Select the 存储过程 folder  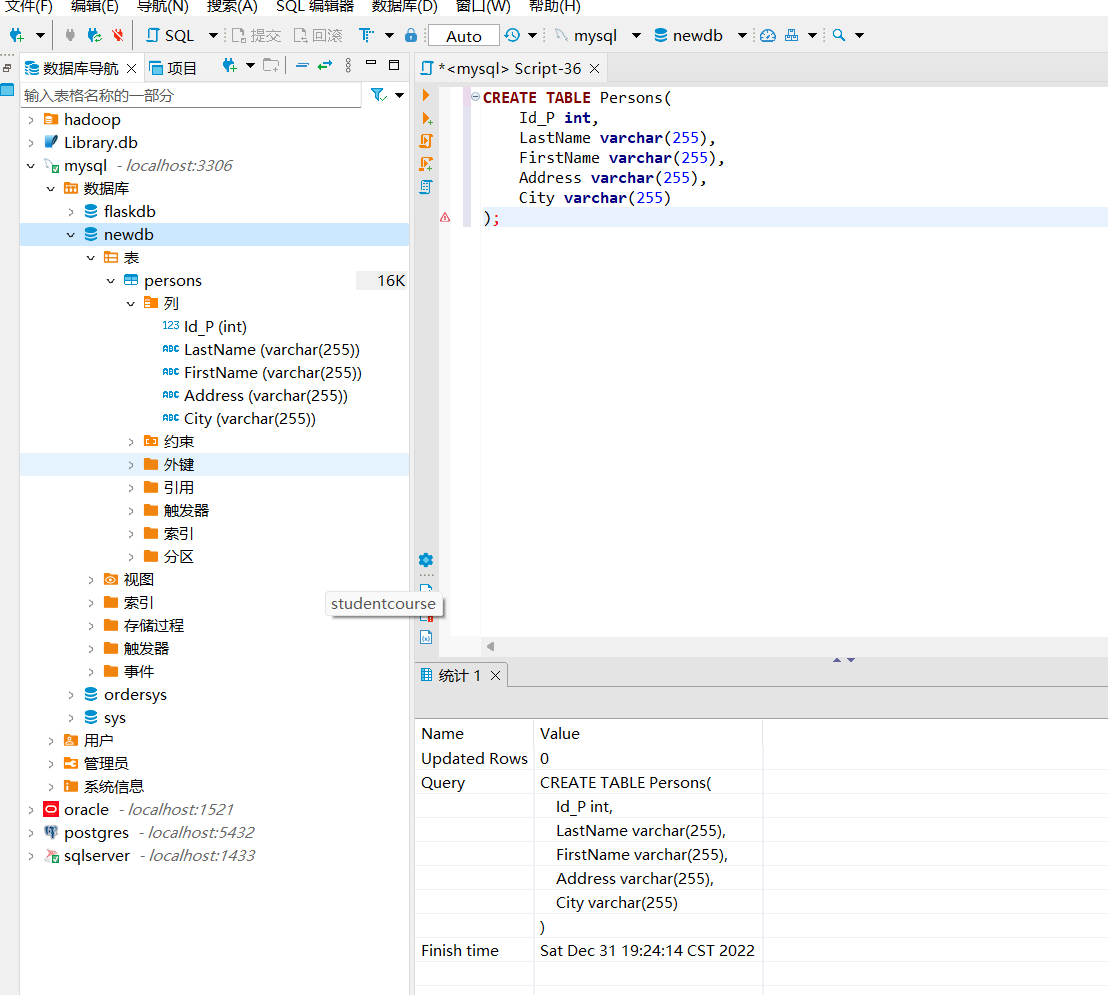(153, 626)
